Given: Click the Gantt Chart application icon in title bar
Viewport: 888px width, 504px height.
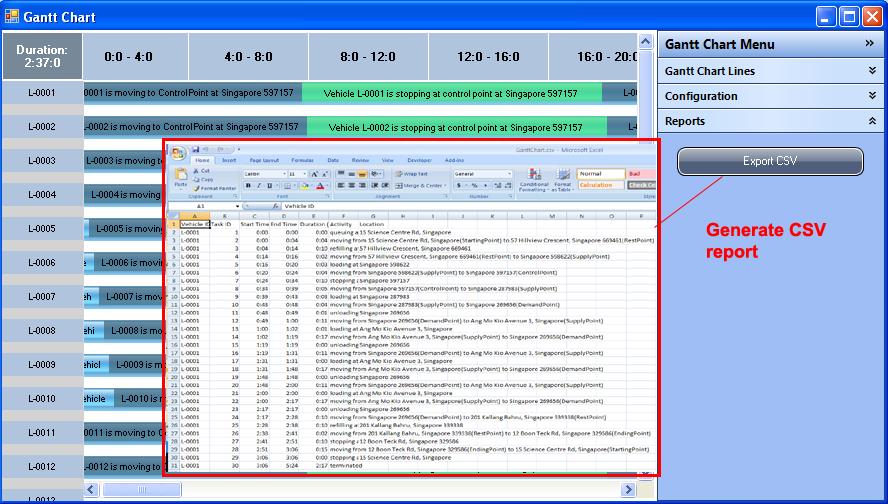Looking at the screenshot, I should (12, 16).
